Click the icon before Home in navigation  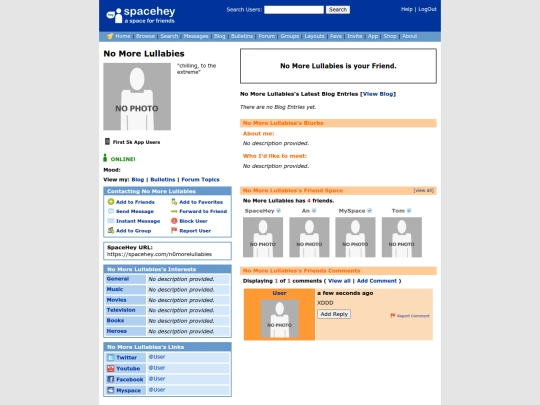pyautogui.click(x=110, y=36)
